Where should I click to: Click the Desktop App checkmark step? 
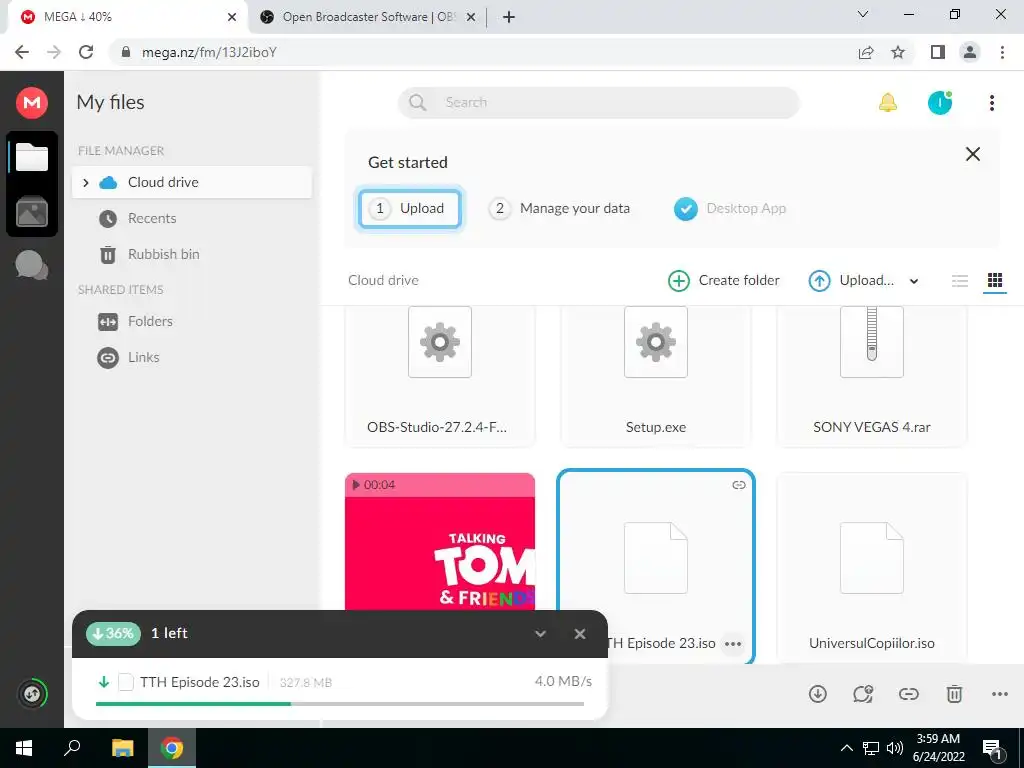(x=686, y=209)
